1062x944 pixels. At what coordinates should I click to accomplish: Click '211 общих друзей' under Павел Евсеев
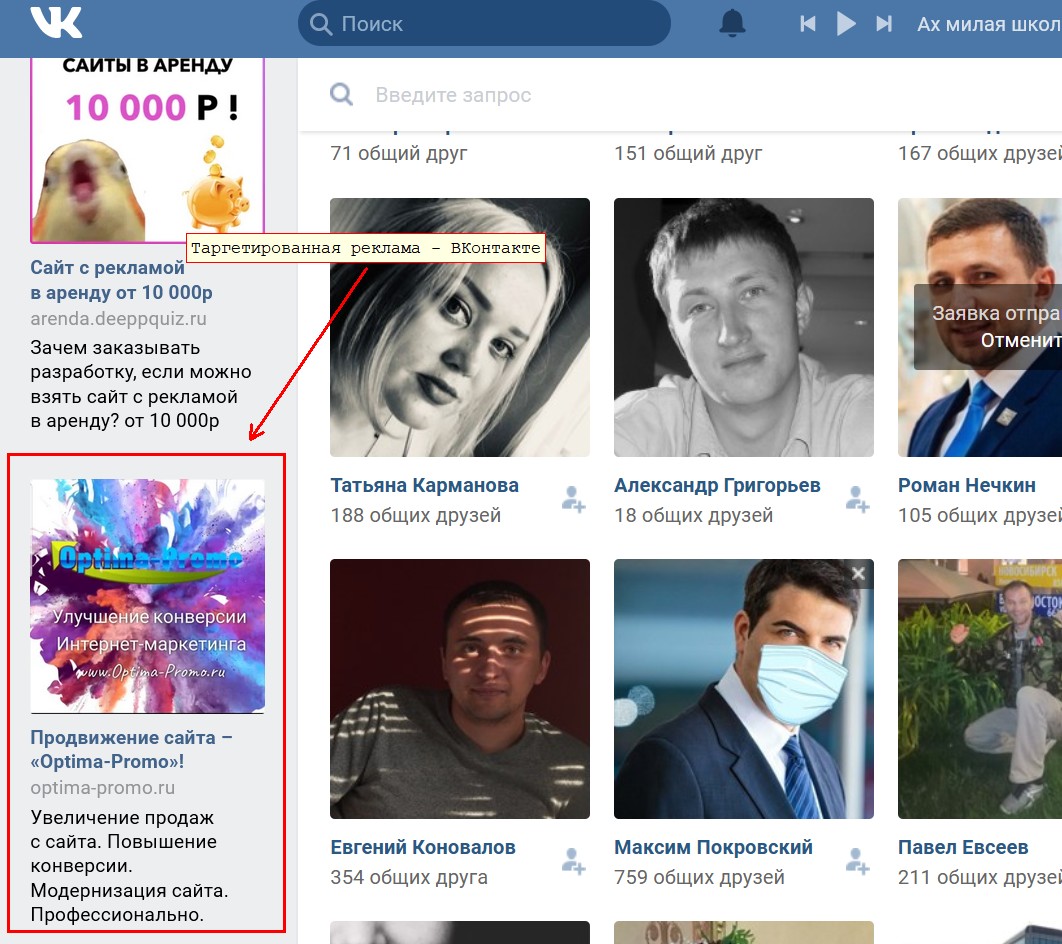980,877
